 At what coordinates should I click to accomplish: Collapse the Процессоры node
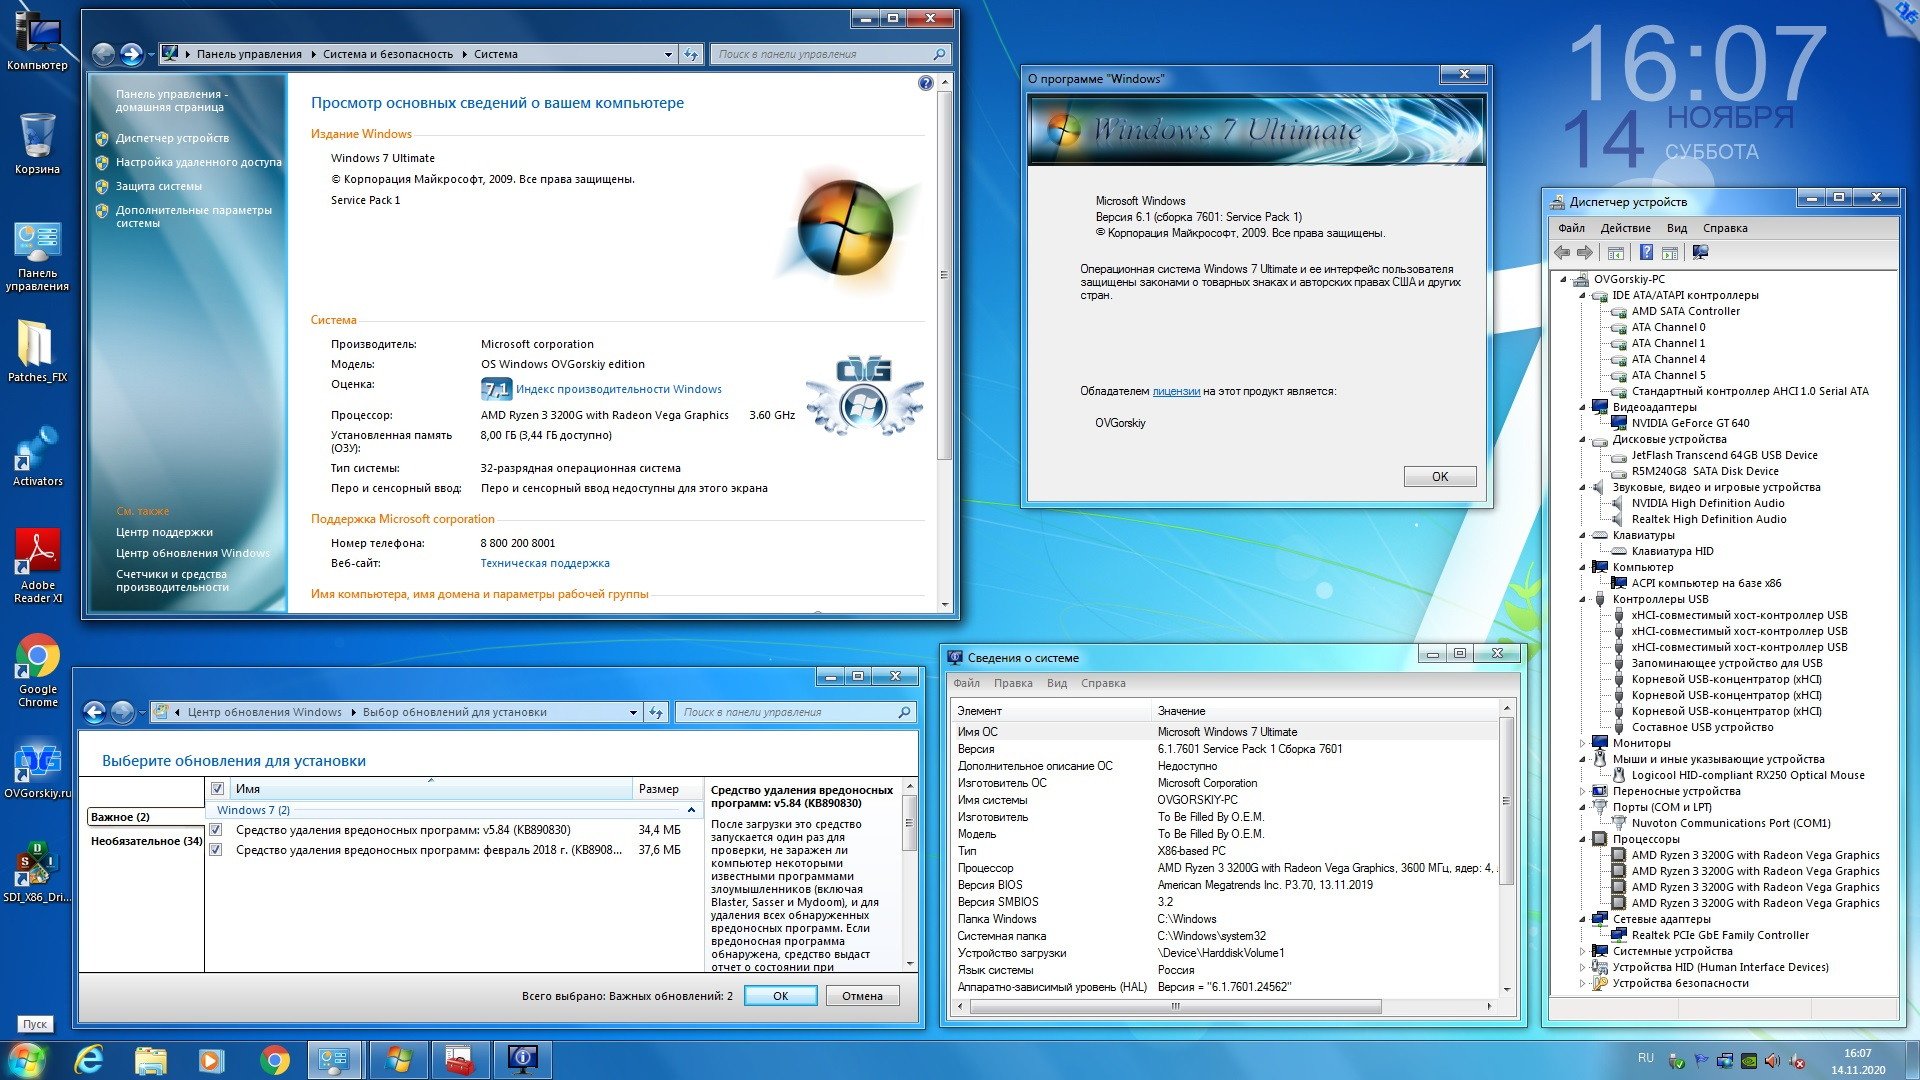pyautogui.click(x=1583, y=840)
